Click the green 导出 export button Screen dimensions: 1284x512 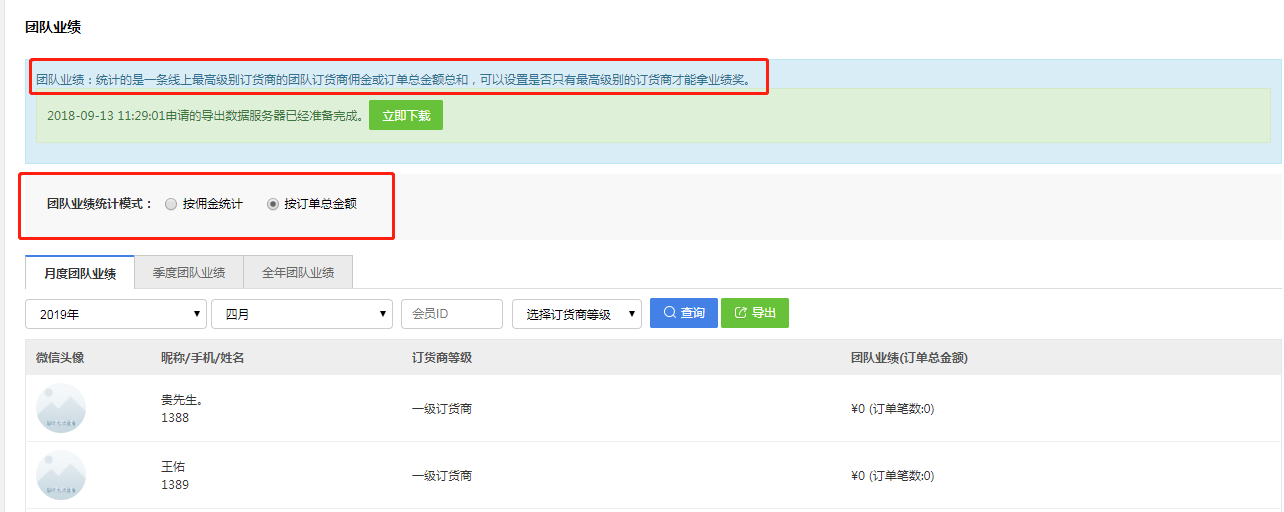pyautogui.click(x=755, y=313)
